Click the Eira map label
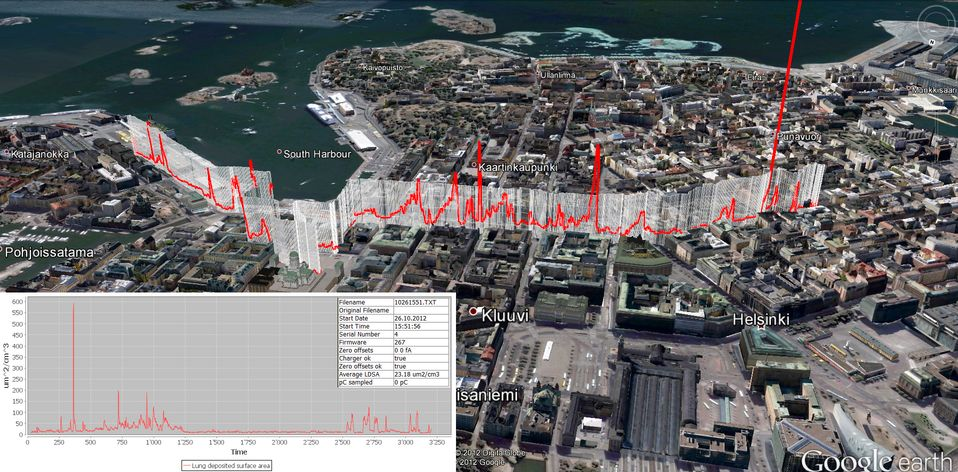 [755, 77]
